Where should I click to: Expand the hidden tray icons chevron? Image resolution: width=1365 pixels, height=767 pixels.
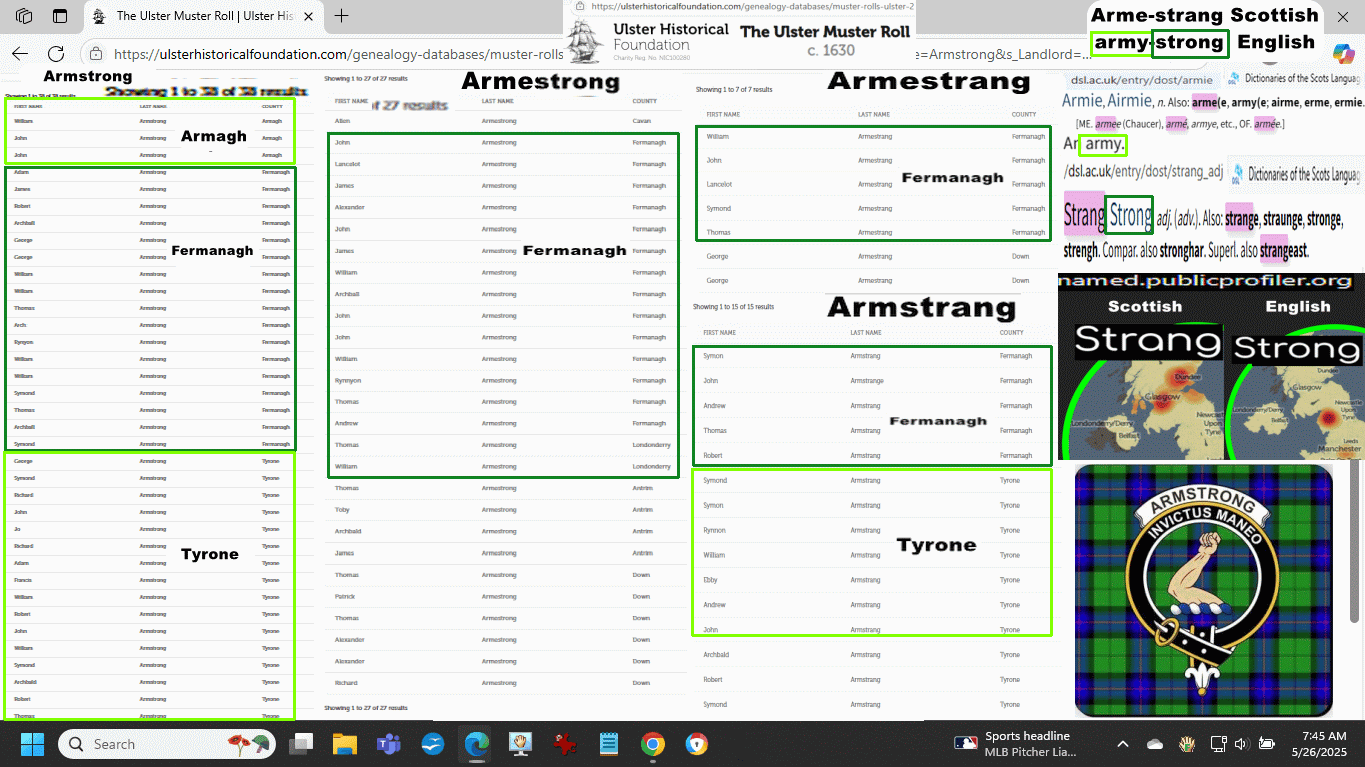tap(1123, 744)
